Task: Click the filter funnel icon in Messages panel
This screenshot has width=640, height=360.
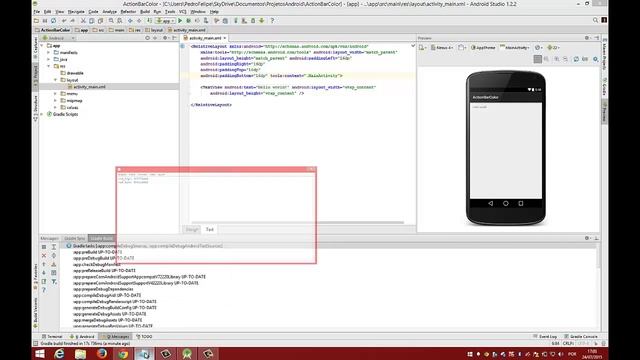Action: (53, 282)
